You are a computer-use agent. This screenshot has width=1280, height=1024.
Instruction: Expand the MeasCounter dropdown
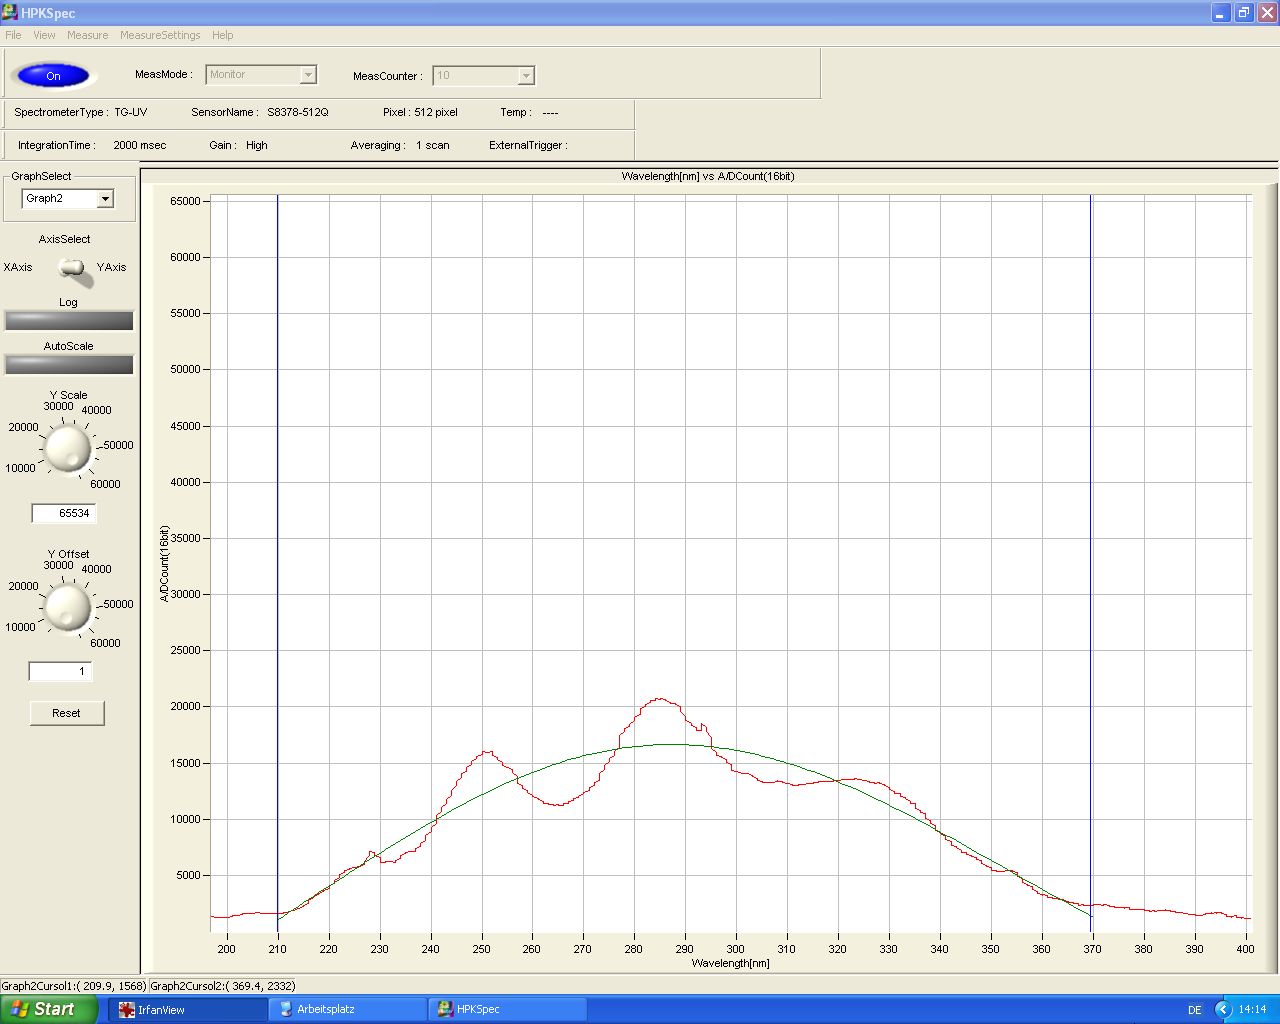526,76
